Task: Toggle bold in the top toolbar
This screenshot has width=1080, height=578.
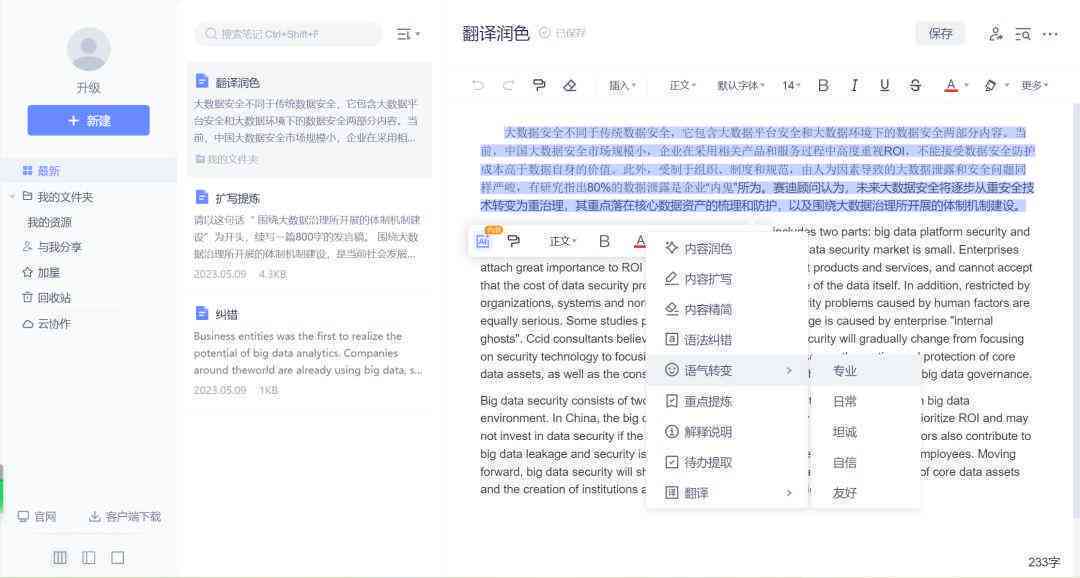Action: (x=823, y=85)
